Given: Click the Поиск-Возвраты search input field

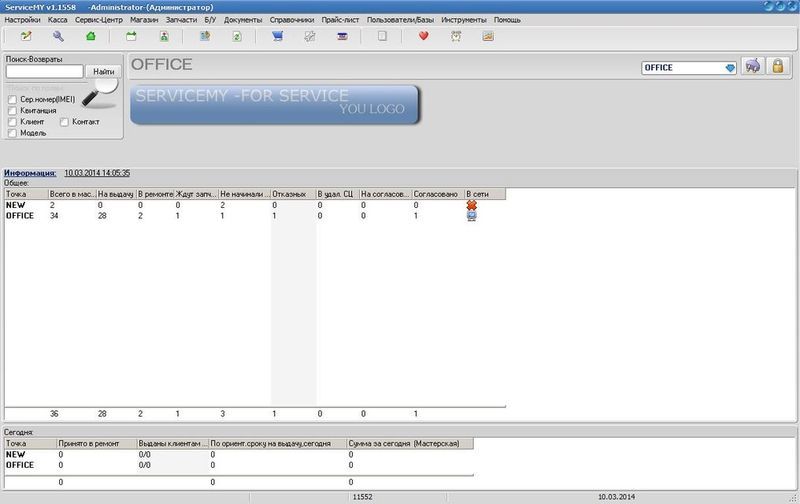Looking at the screenshot, I should (x=44, y=71).
